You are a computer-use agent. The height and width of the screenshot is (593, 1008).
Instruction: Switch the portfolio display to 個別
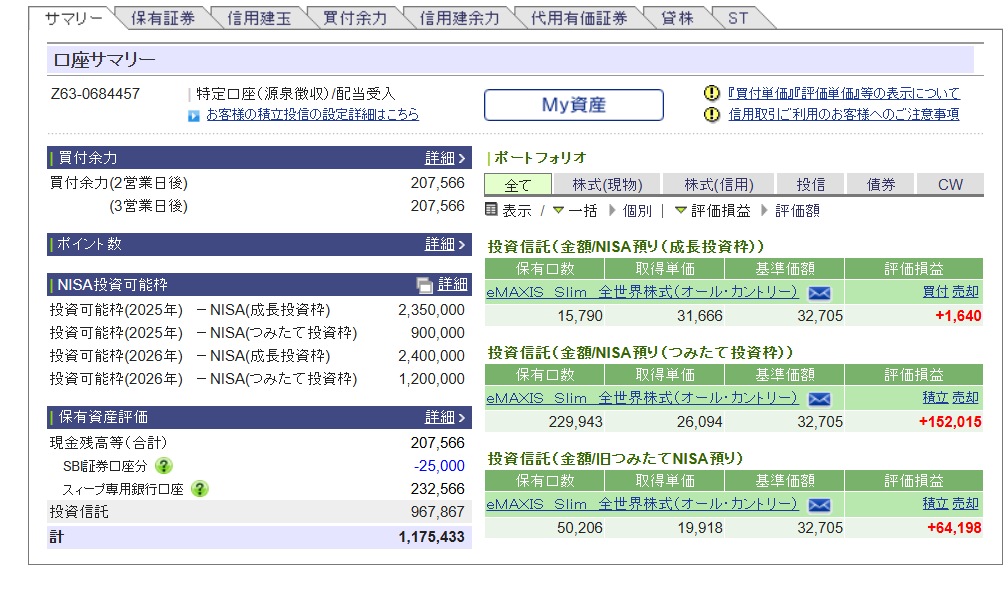(x=636, y=211)
